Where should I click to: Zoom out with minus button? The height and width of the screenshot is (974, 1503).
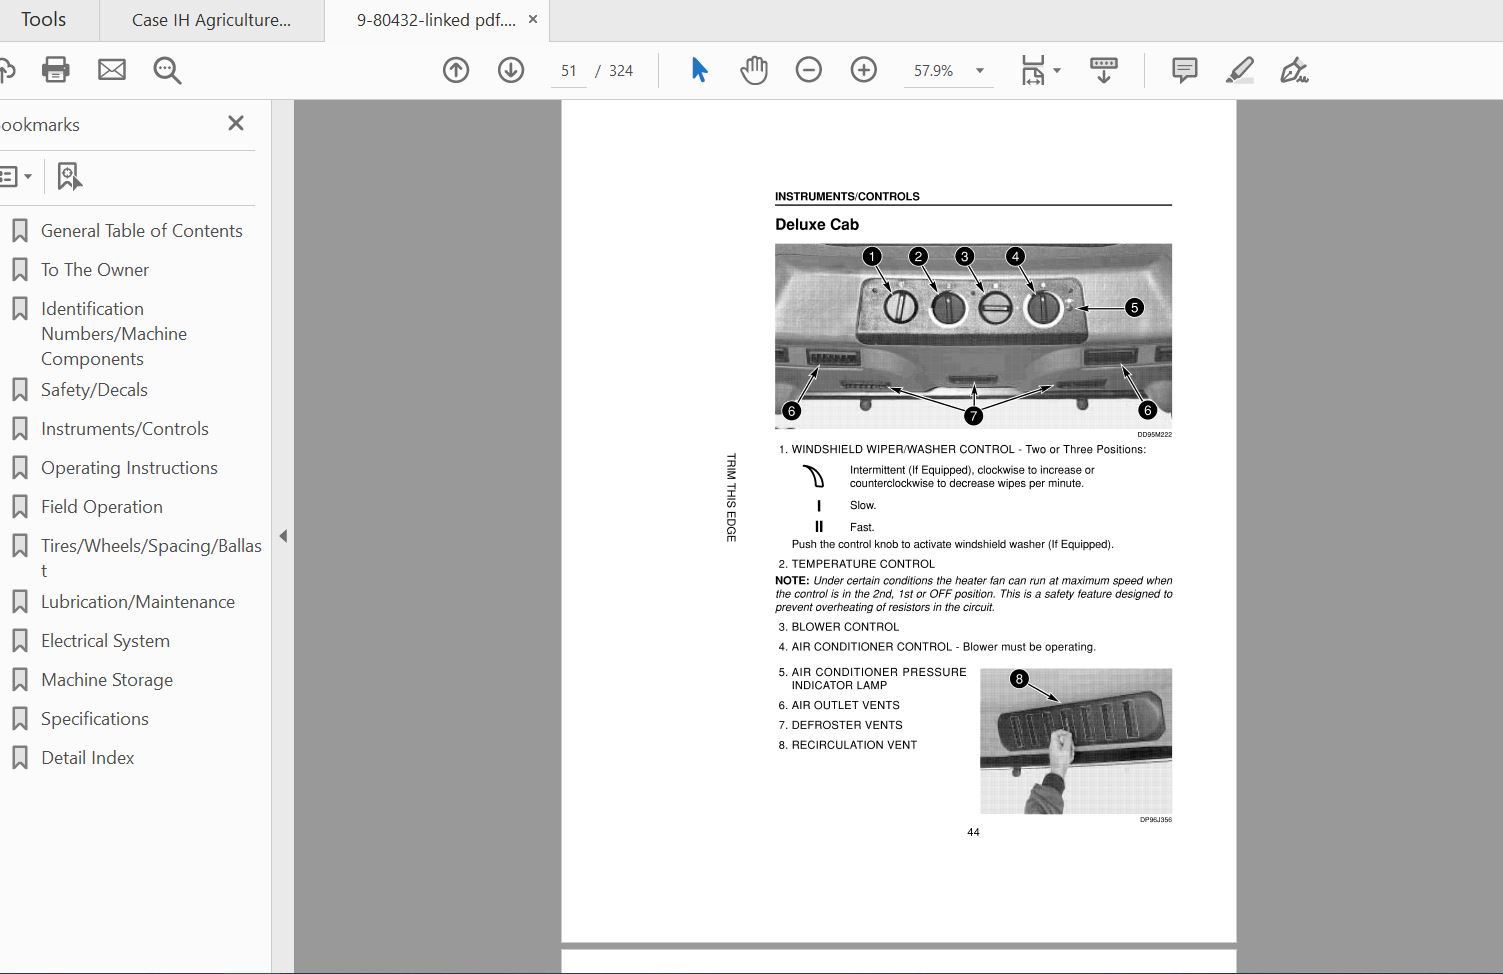pos(809,70)
